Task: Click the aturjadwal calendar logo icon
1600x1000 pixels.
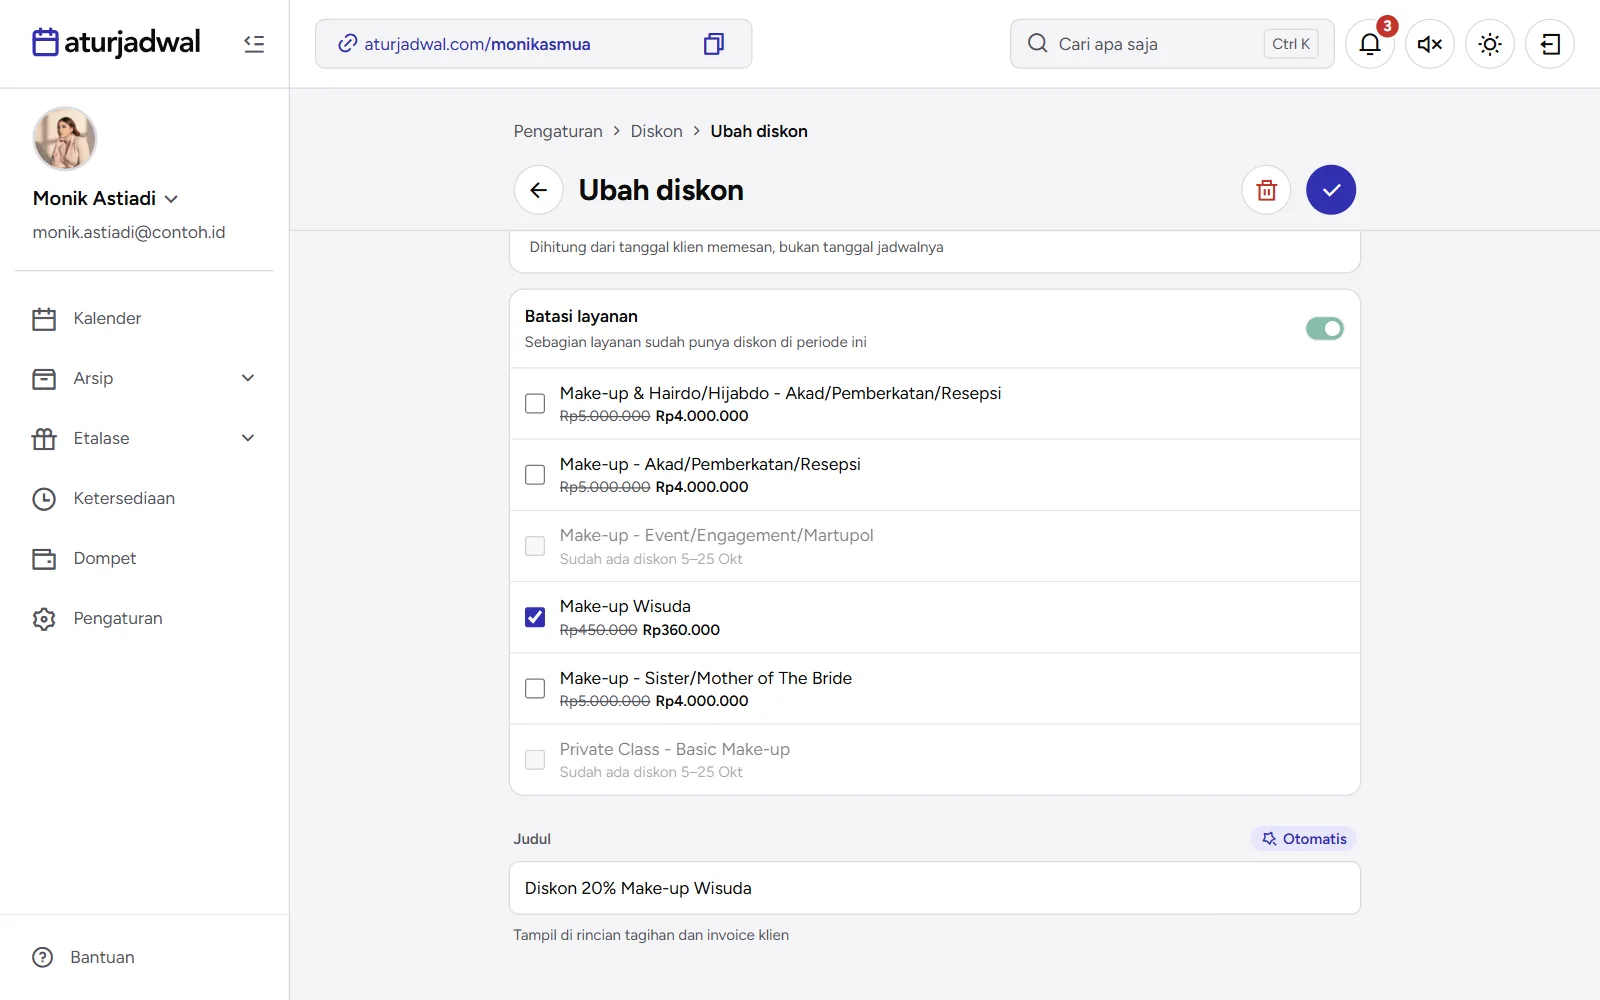Action: click(x=45, y=43)
